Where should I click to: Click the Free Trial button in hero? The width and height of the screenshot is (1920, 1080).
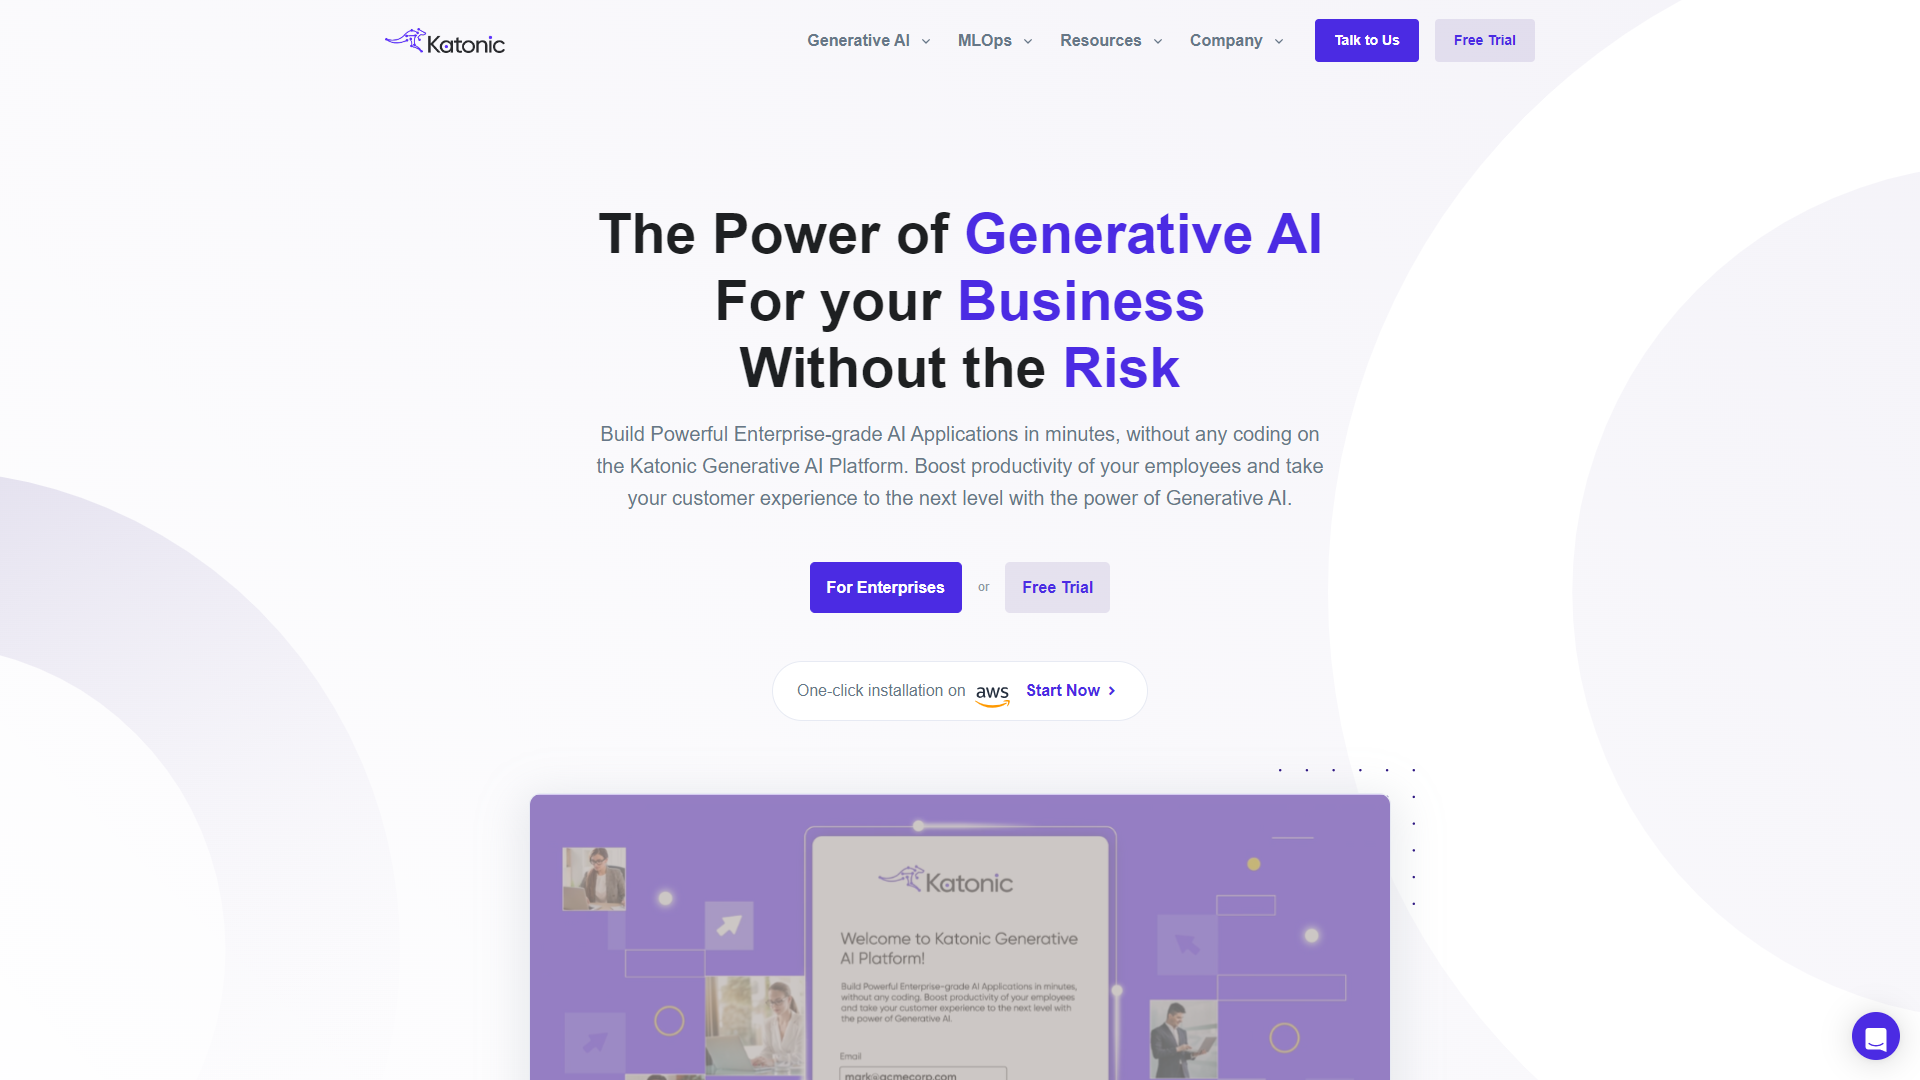tap(1058, 585)
